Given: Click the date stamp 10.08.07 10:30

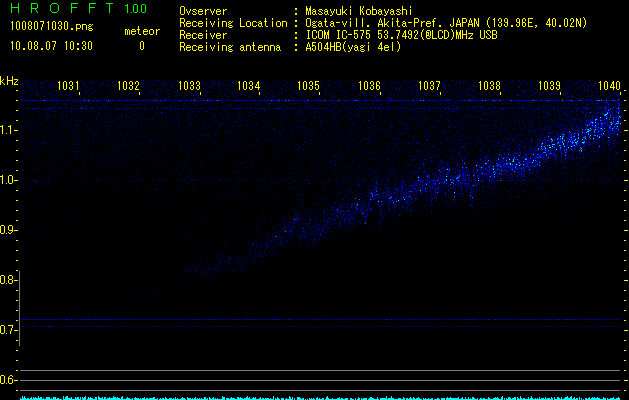Looking at the screenshot, I should pos(51,46).
